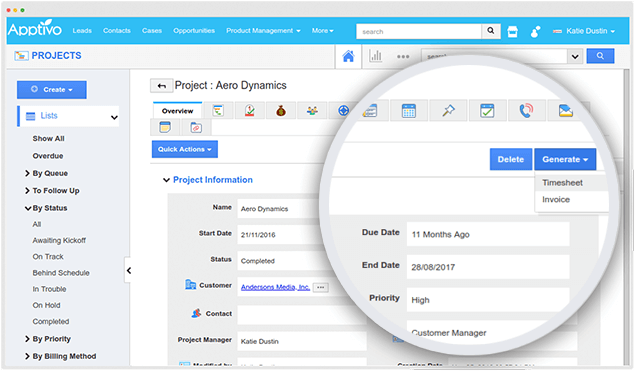Select Overdue list
635x371 pixels.
(48, 156)
